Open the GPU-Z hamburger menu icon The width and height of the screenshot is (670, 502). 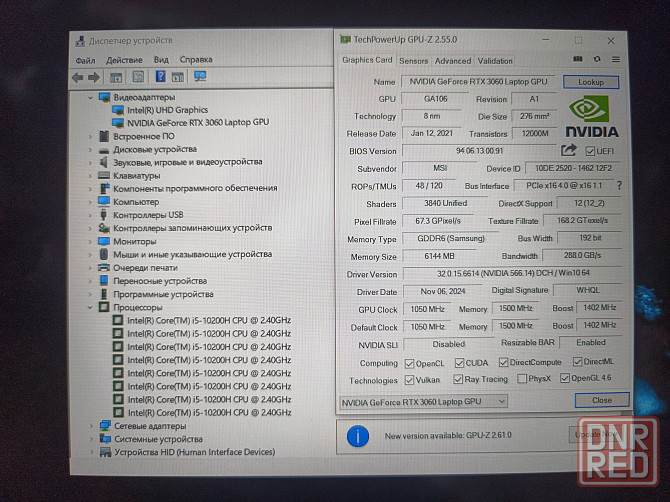point(616,59)
